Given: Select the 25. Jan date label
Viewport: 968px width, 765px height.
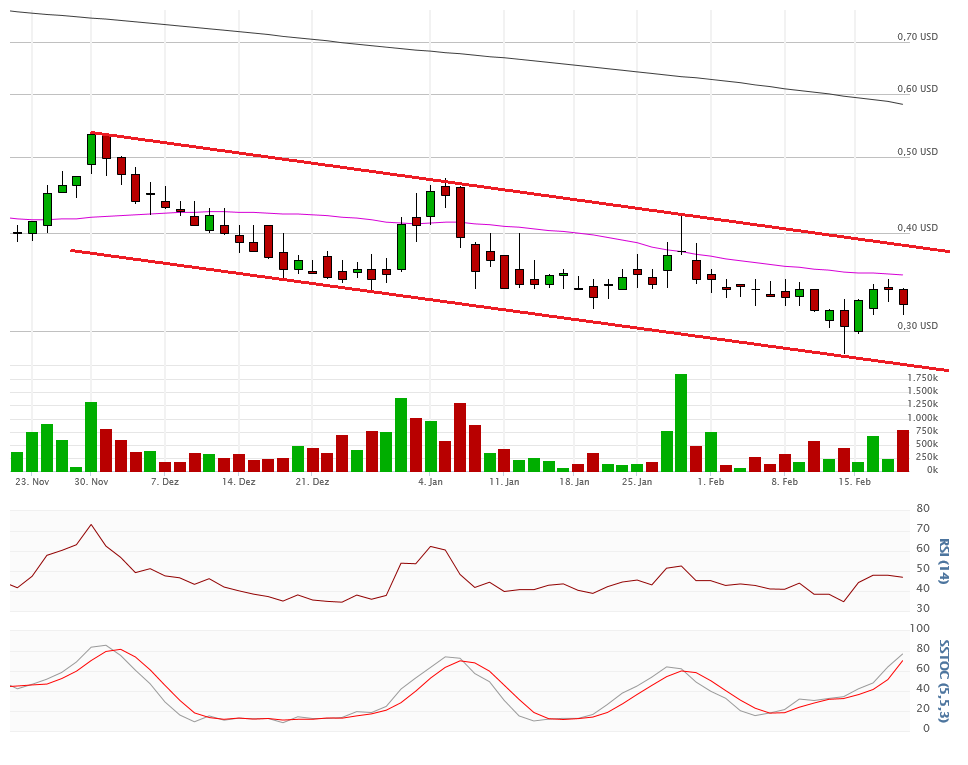Looking at the screenshot, I should point(637,482).
